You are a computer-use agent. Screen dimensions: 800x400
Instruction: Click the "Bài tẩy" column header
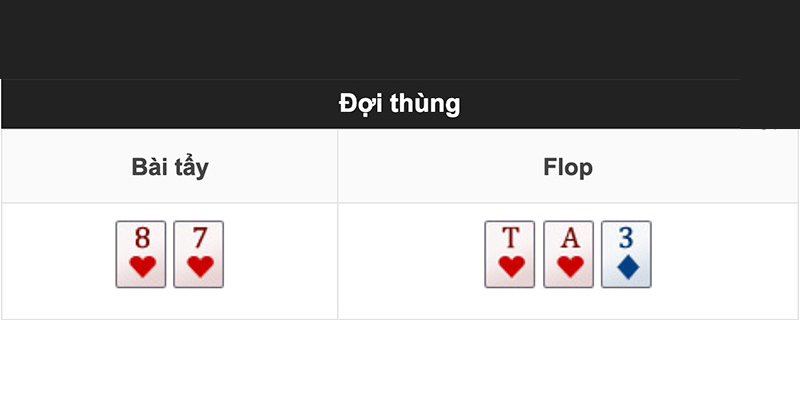[x=170, y=167]
